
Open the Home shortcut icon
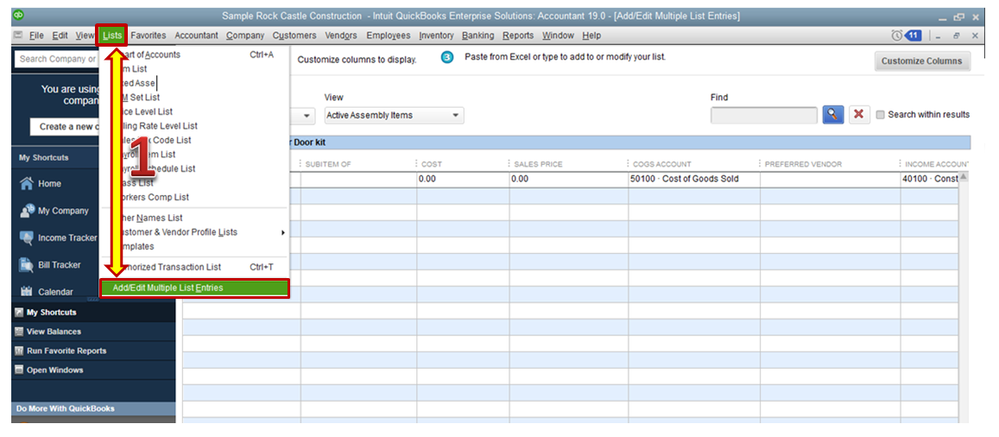coord(26,183)
